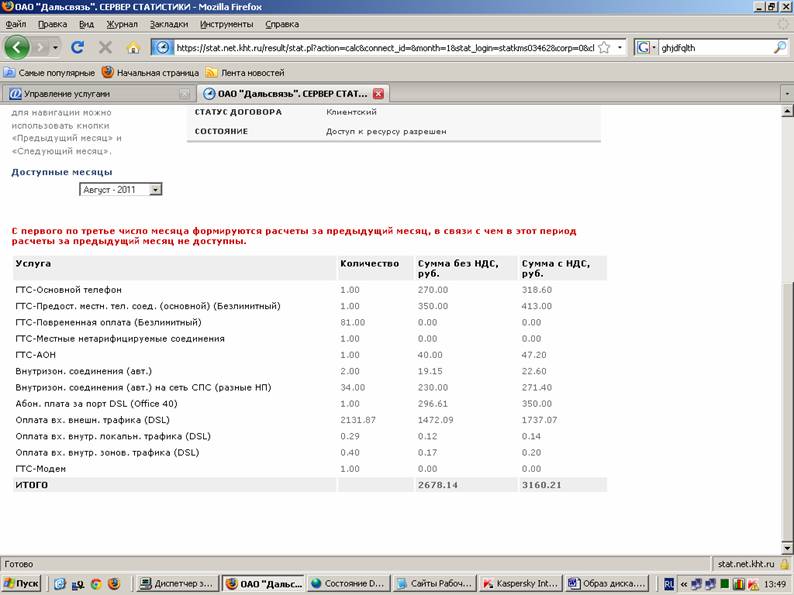Open the Закладки menu

(x=167, y=23)
